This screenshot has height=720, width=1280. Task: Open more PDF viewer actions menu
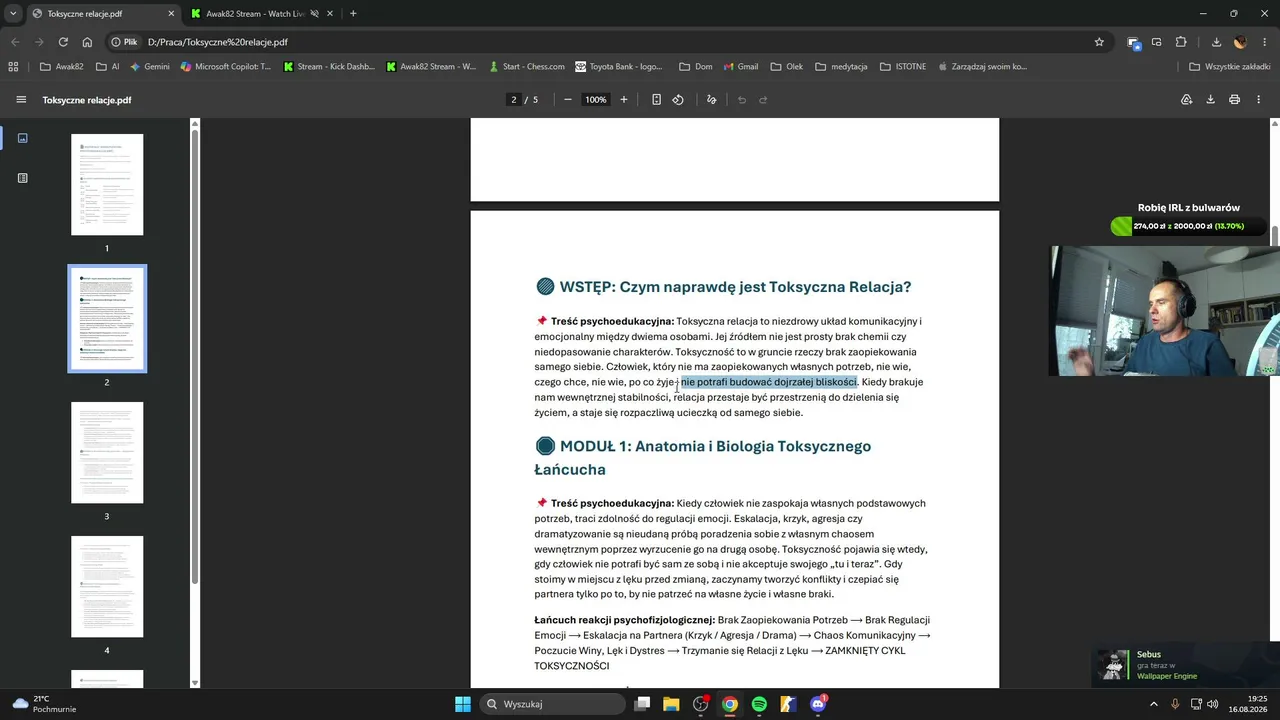(x=1259, y=100)
